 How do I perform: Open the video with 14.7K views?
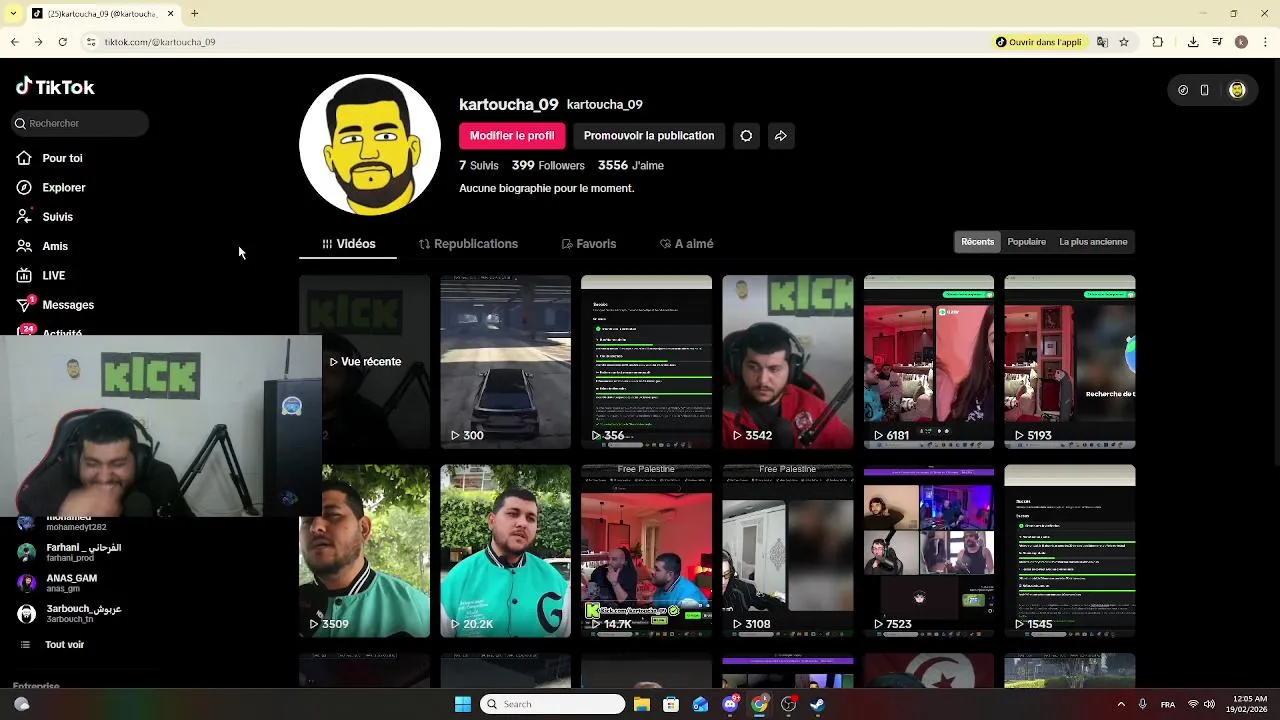(x=646, y=551)
